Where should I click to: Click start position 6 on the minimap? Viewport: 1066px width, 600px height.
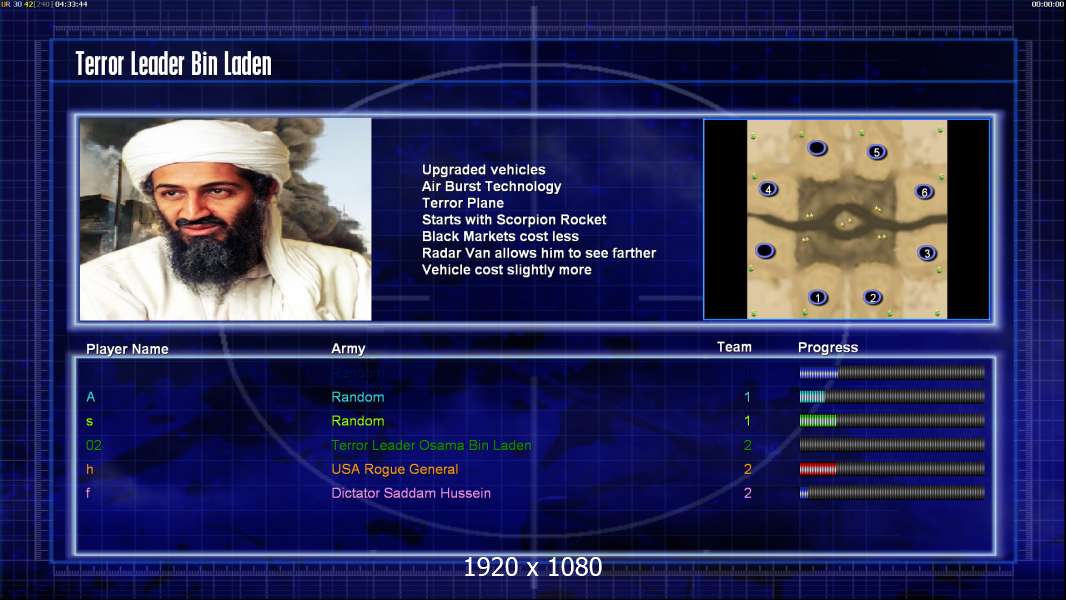(924, 192)
